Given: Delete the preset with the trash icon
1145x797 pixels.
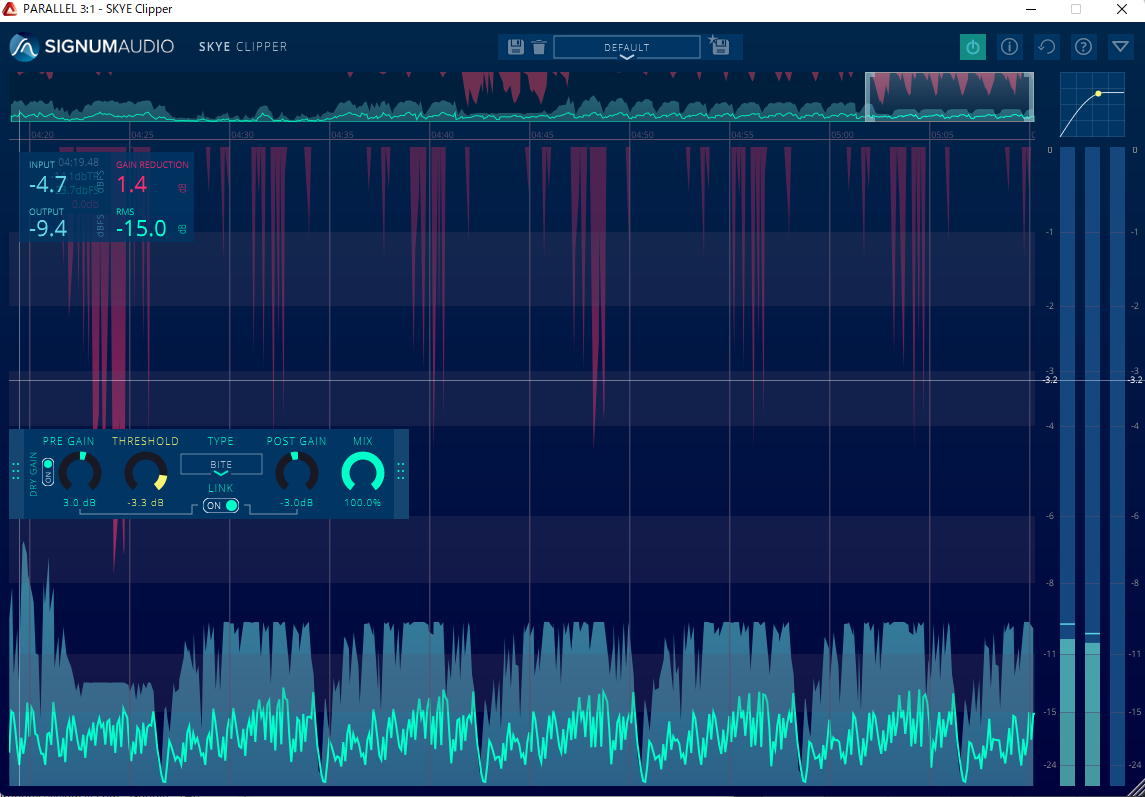Looking at the screenshot, I should click(x=539, y=47).
